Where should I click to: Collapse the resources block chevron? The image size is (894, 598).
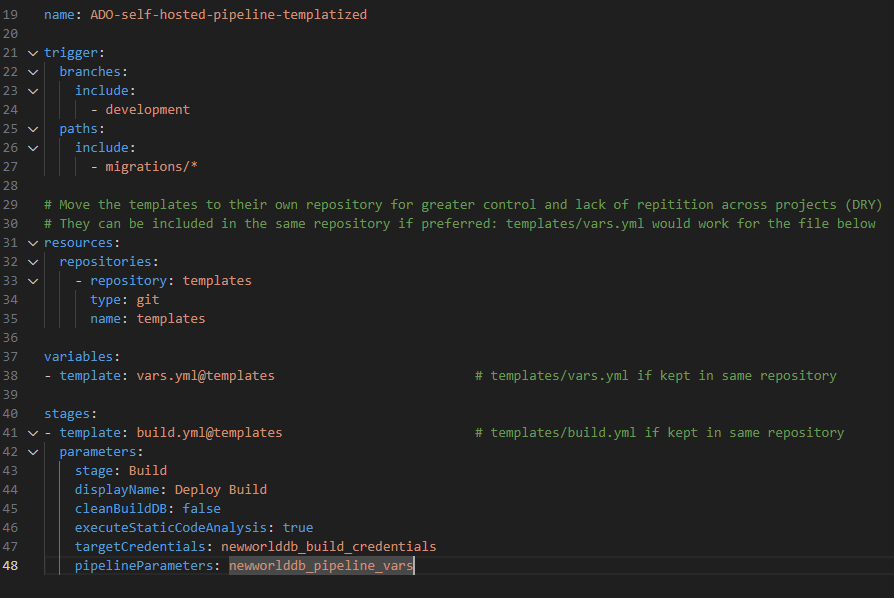[33, 243]
